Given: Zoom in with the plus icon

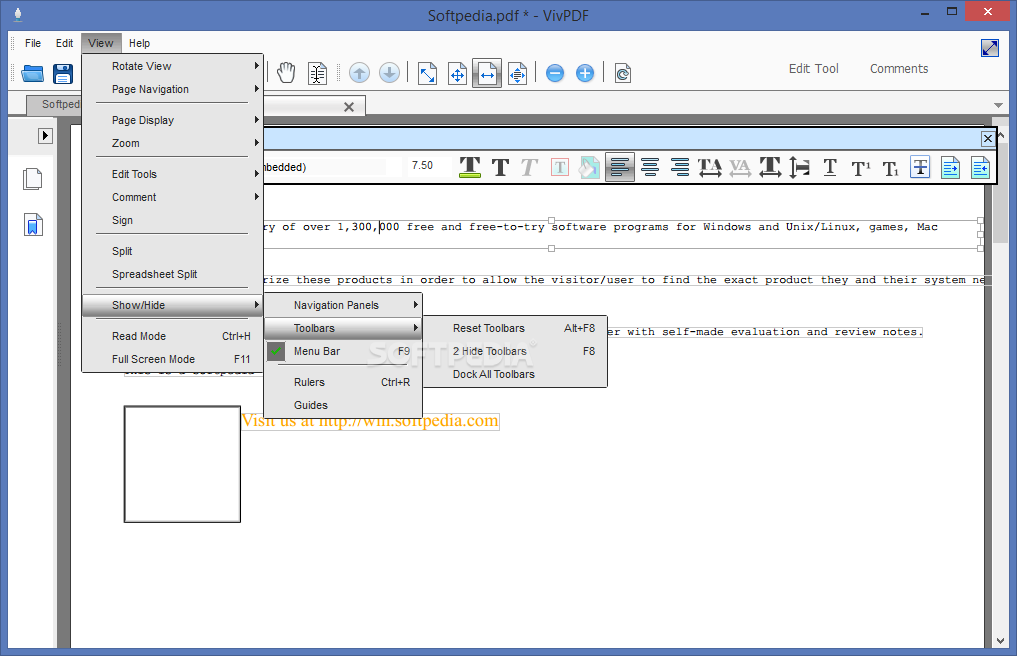Looking at the screenshot, I should click(x=585, y=73).
